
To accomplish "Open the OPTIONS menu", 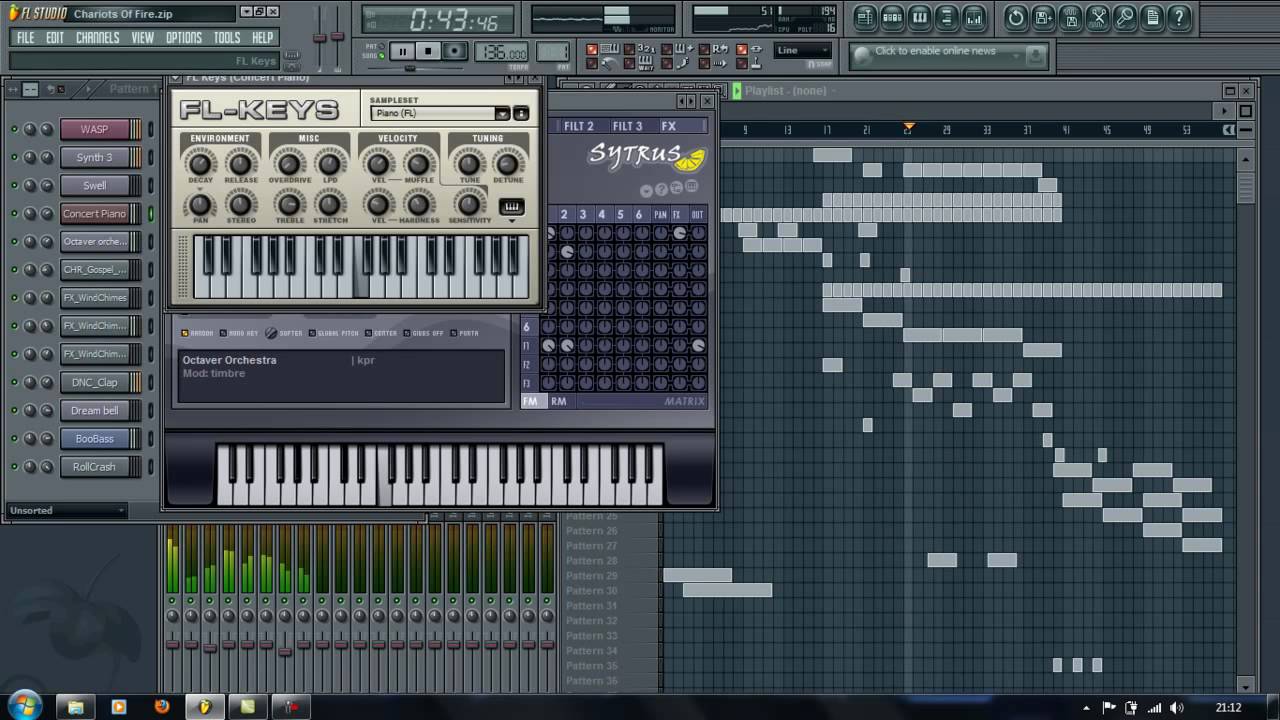I will point(184,38).
